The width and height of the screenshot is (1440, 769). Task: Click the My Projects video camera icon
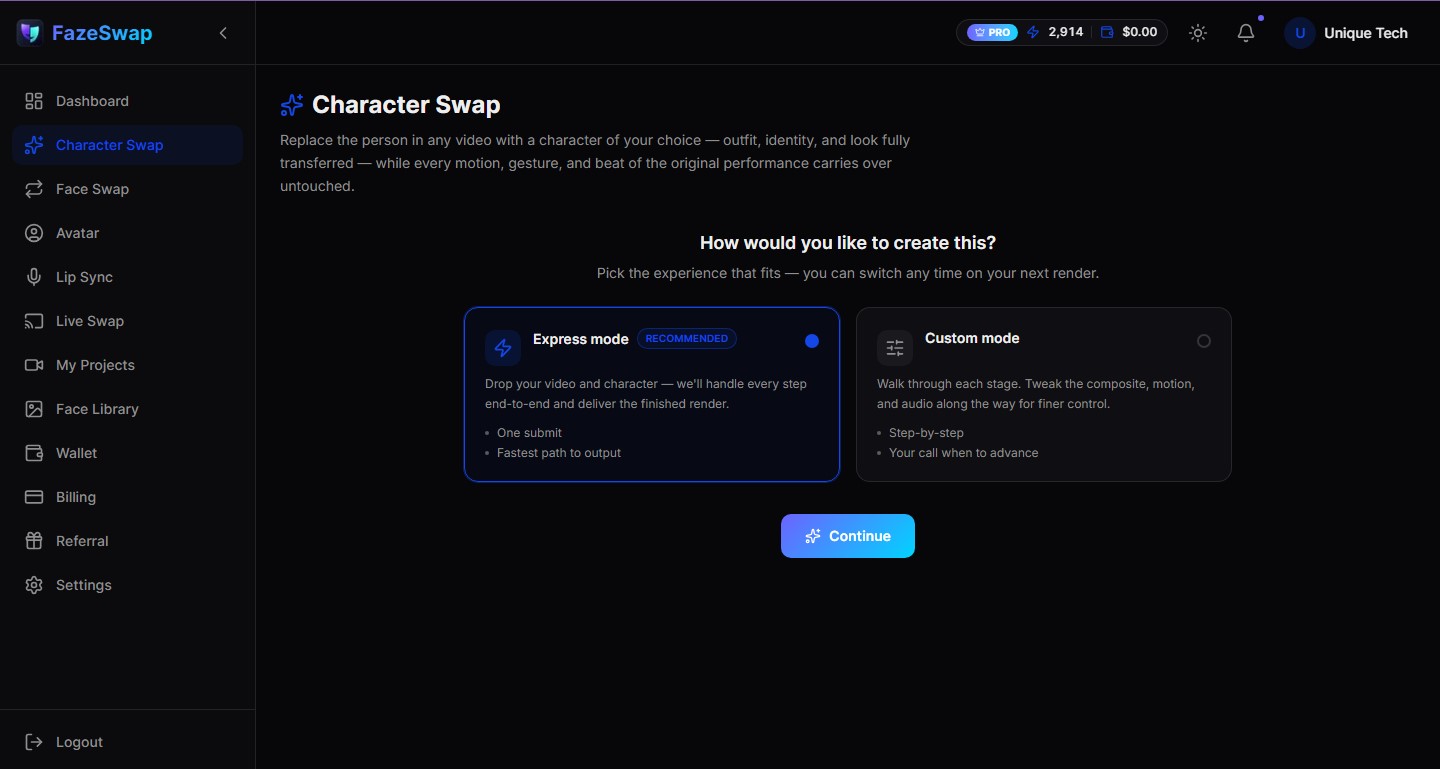point(34,365)
